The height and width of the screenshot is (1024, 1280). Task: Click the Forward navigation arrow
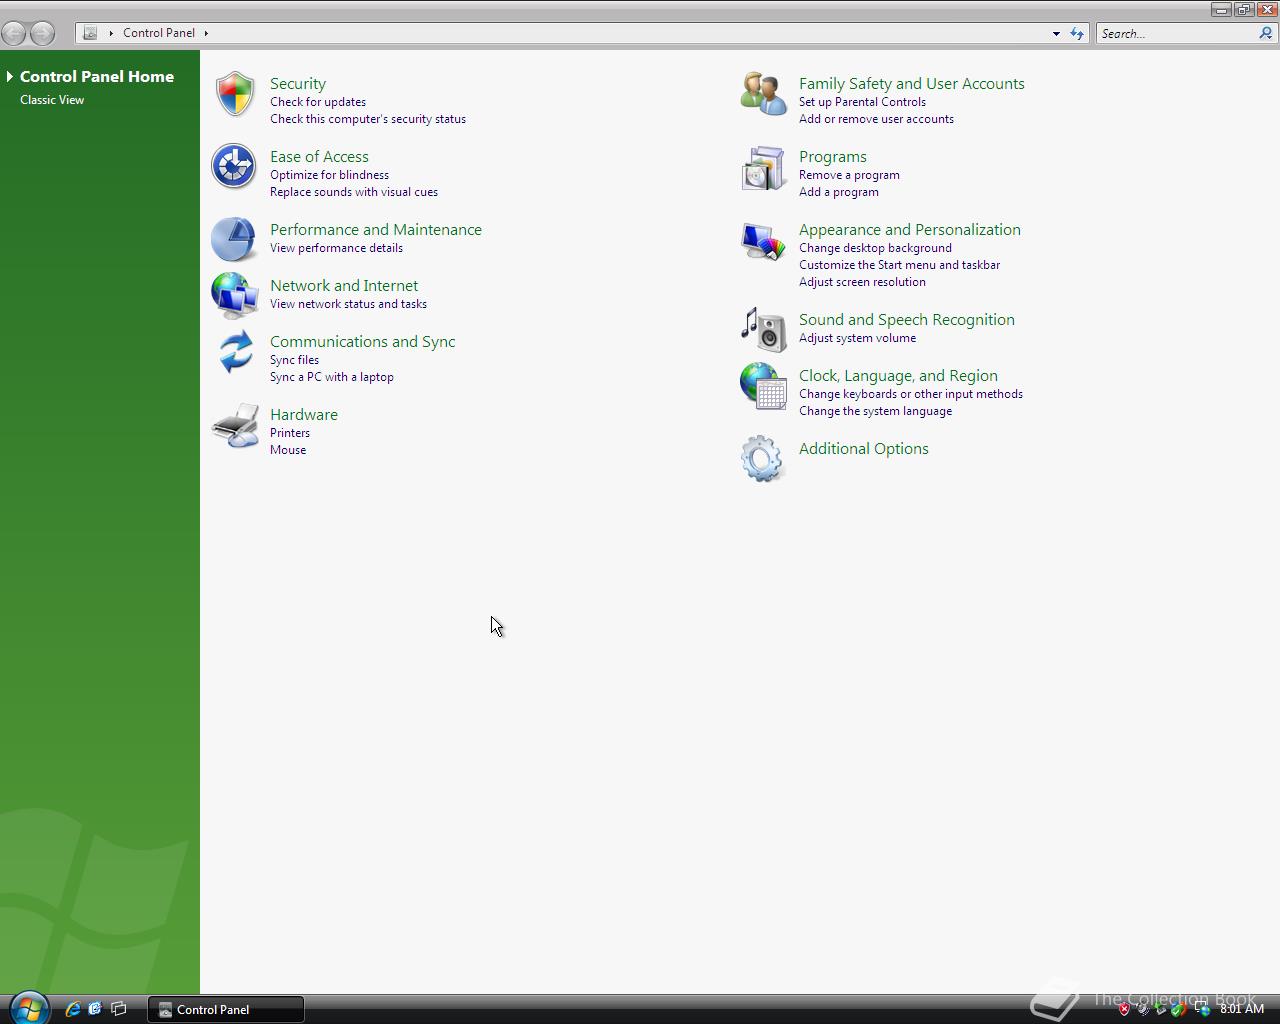[42, 33]
